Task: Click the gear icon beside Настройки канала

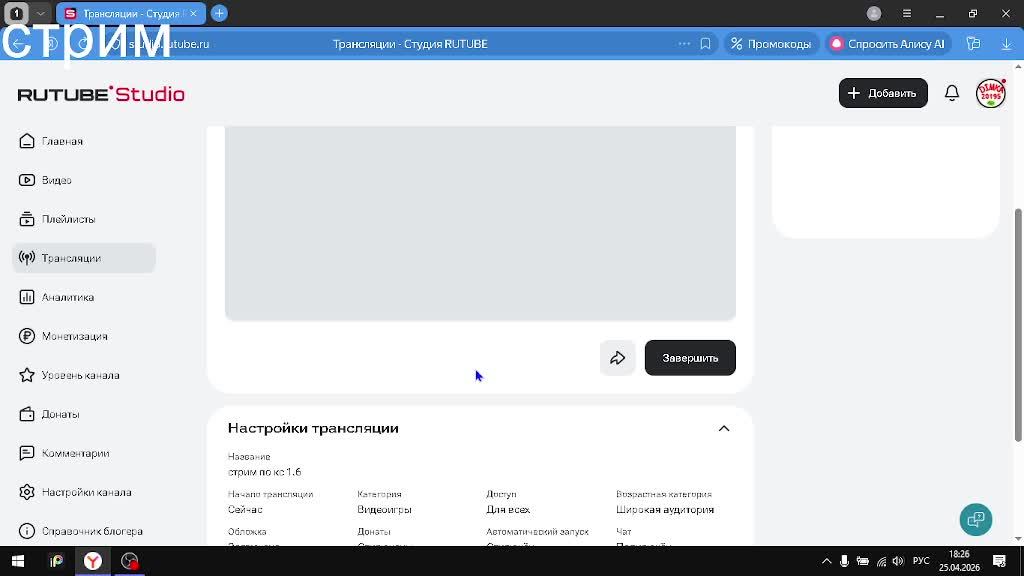Action: click(27, 492)
